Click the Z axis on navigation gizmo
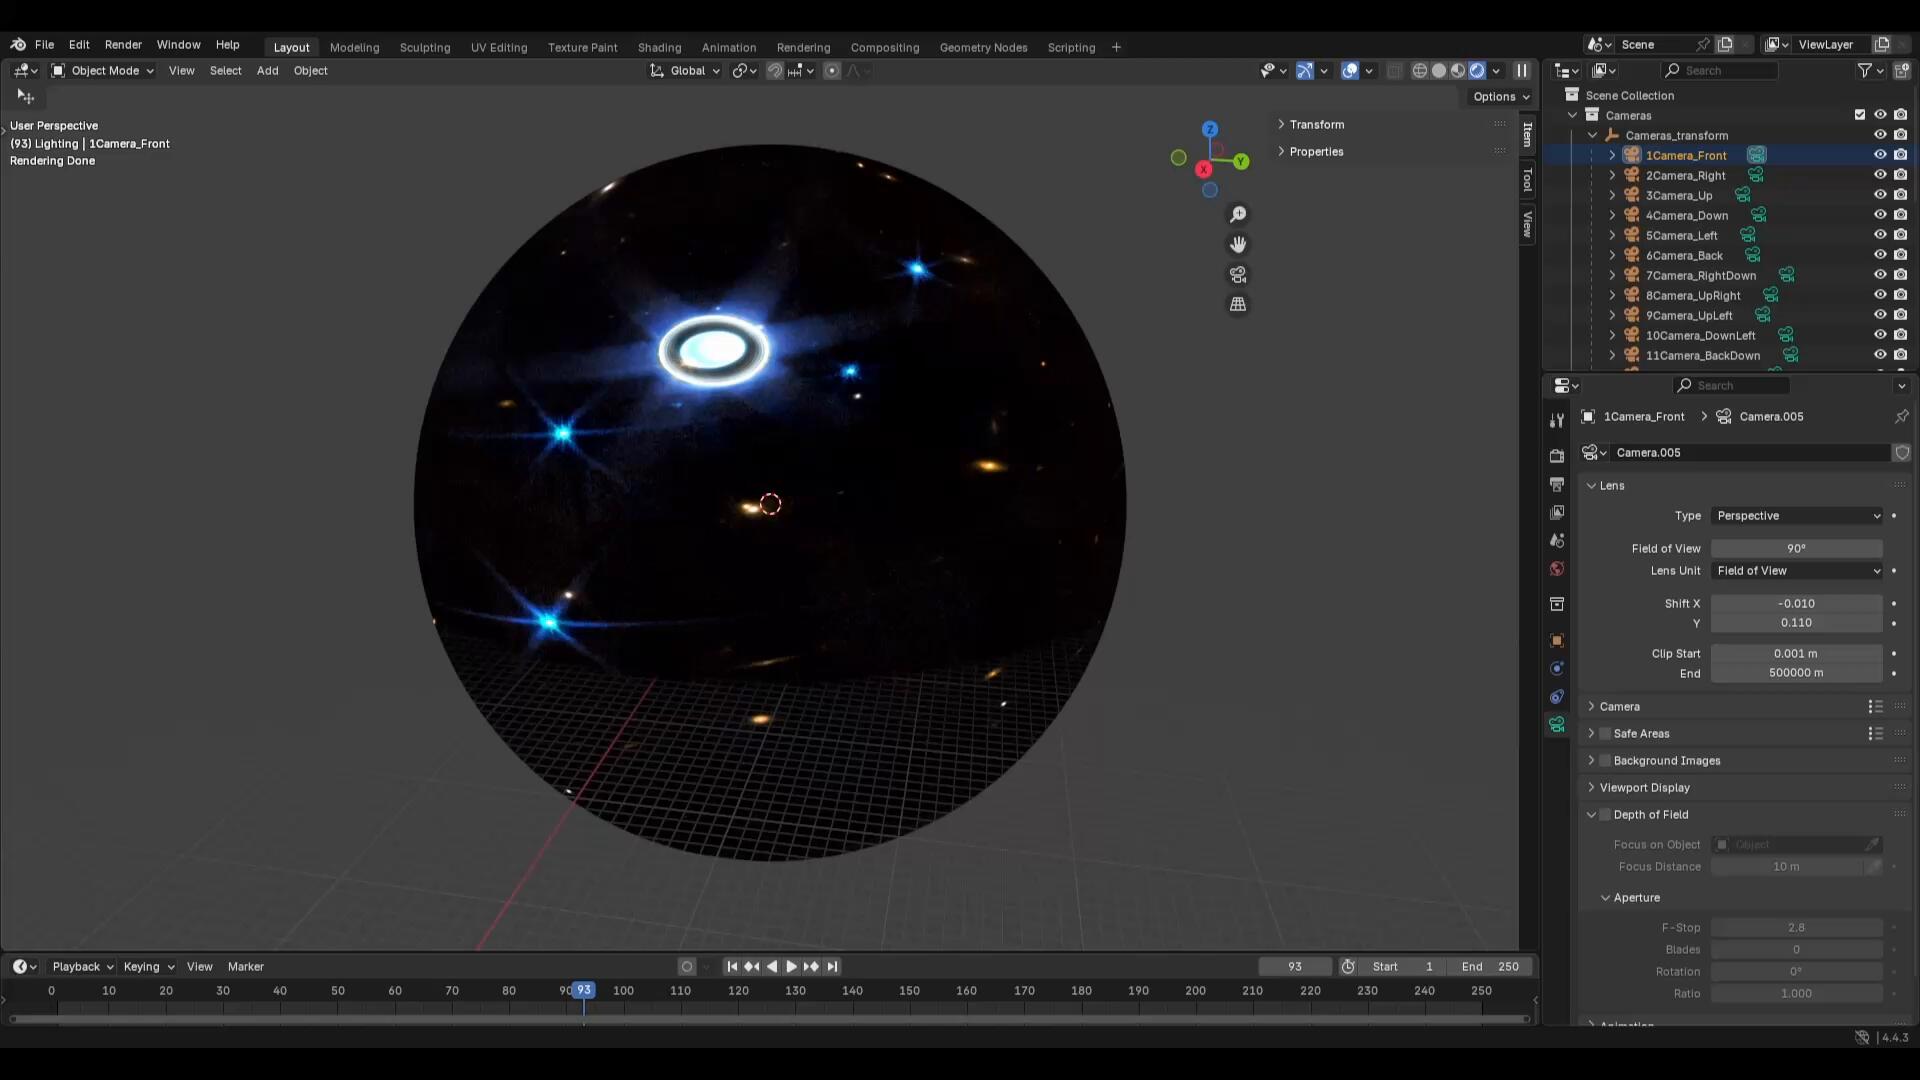1920x1080 pixels. (1210, 129)
